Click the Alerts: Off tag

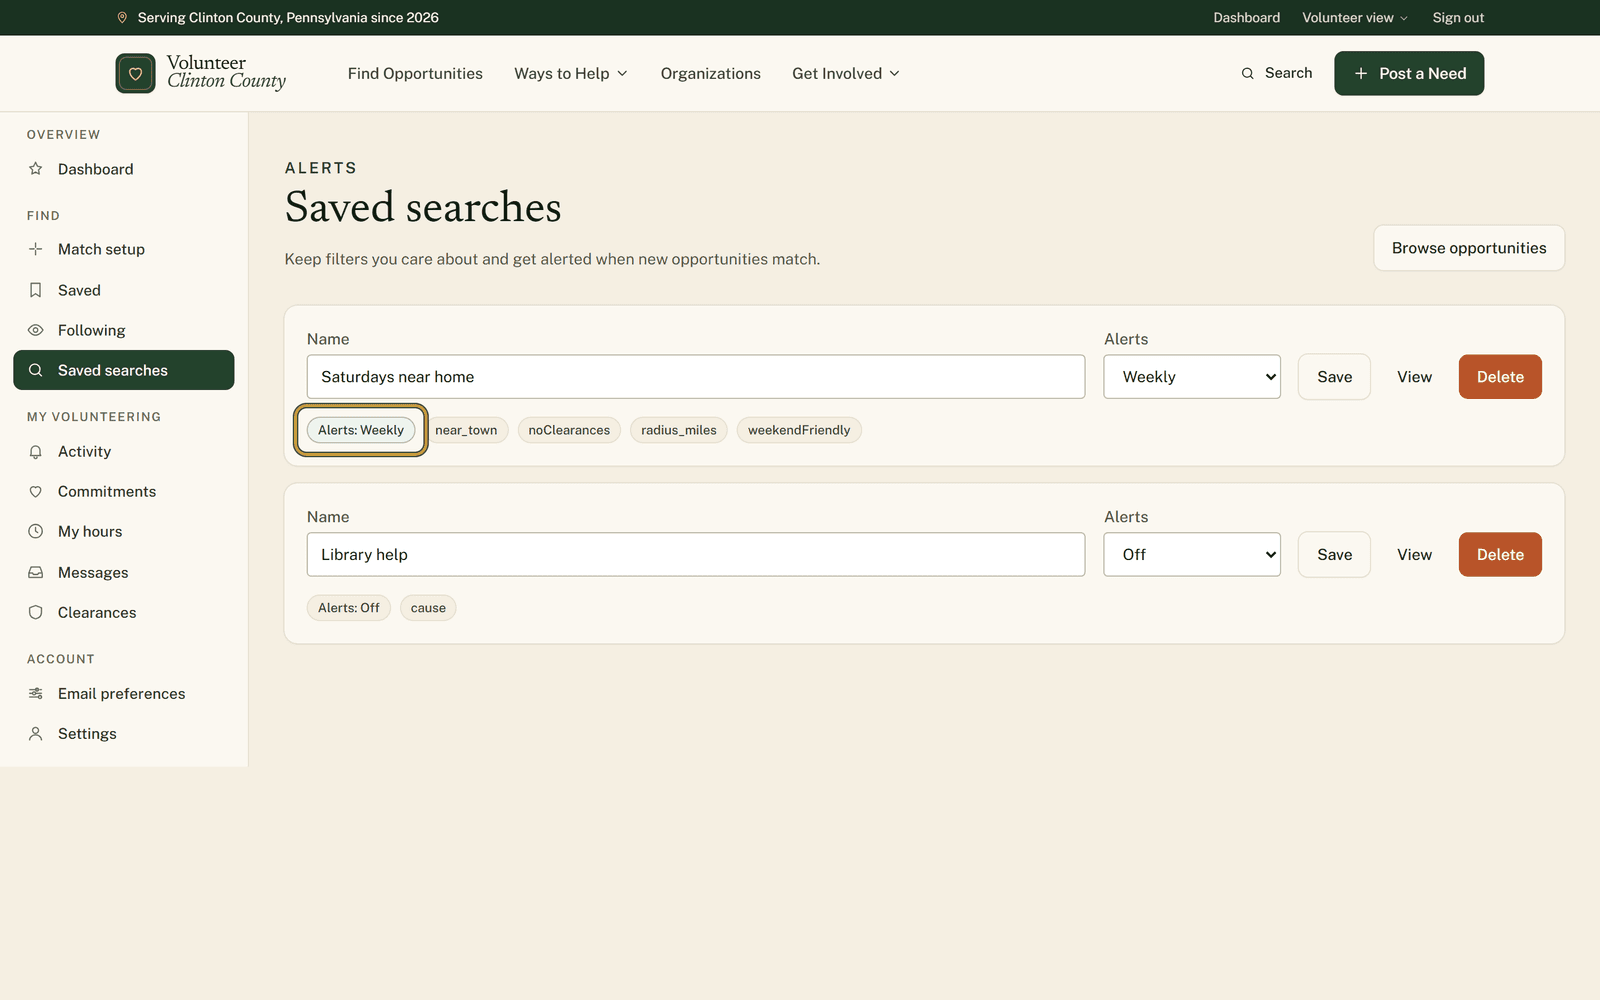coord(349,608)
